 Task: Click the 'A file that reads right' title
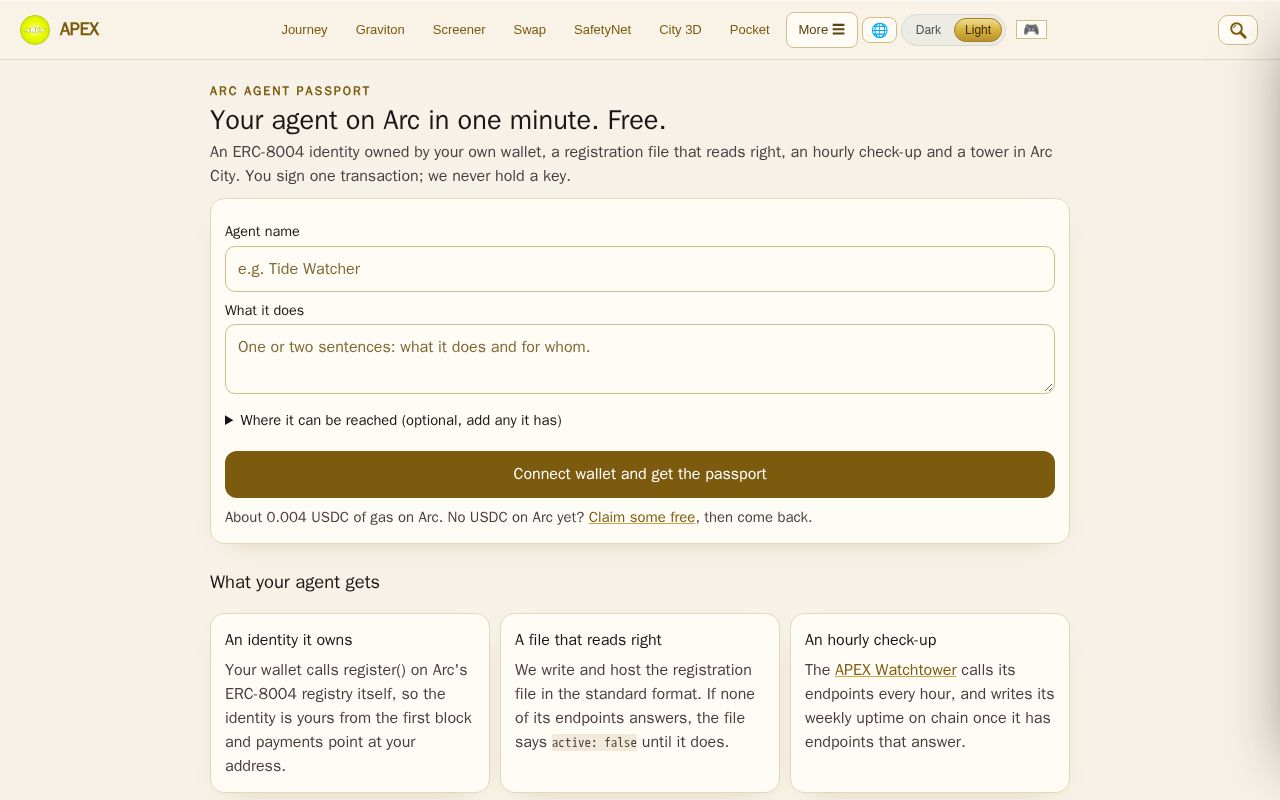[x=588, y=640]
